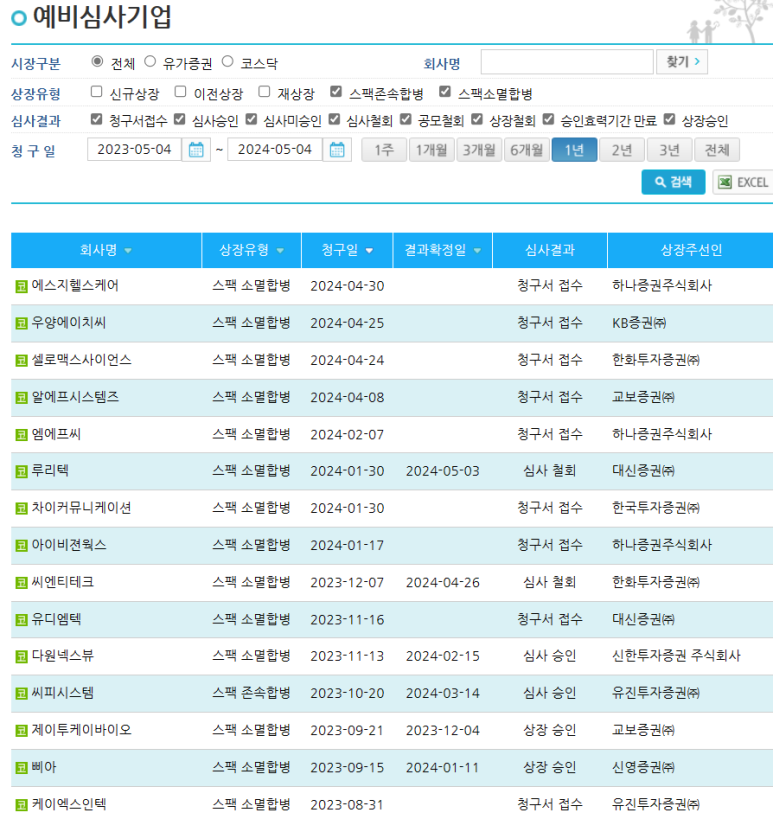Open the start date calendar picker icon
This screenshot has height=819, width=773.
tap(197, 150)
